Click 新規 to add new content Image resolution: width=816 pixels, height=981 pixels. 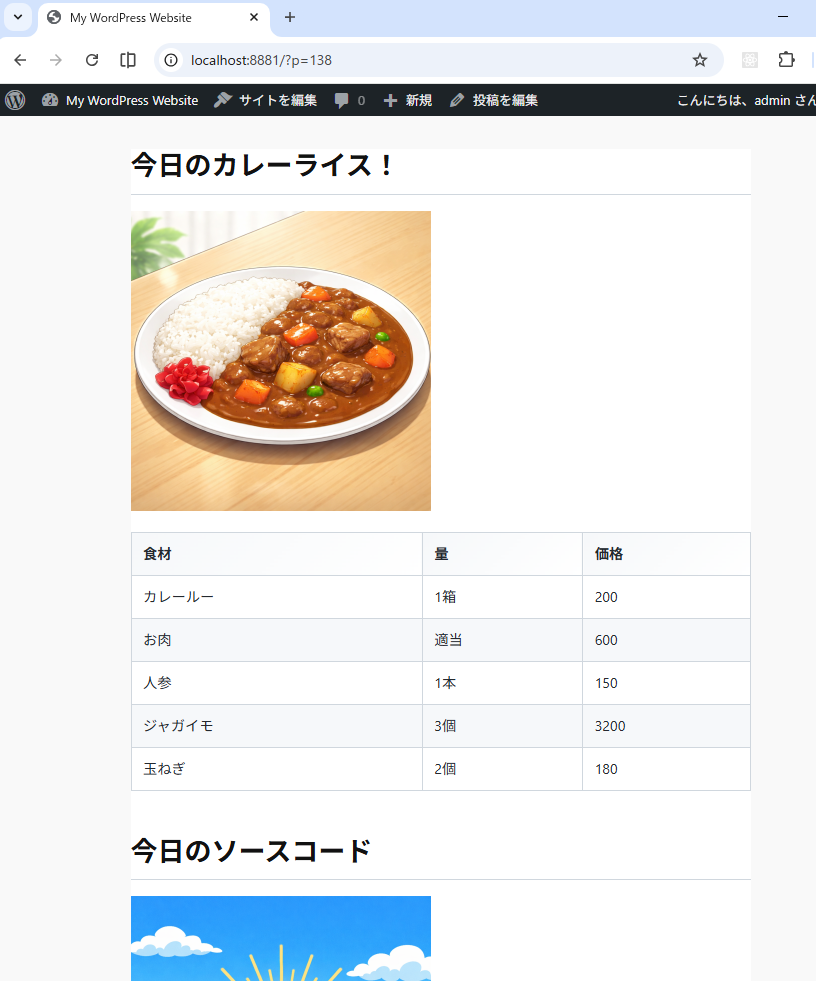point(407,100)
